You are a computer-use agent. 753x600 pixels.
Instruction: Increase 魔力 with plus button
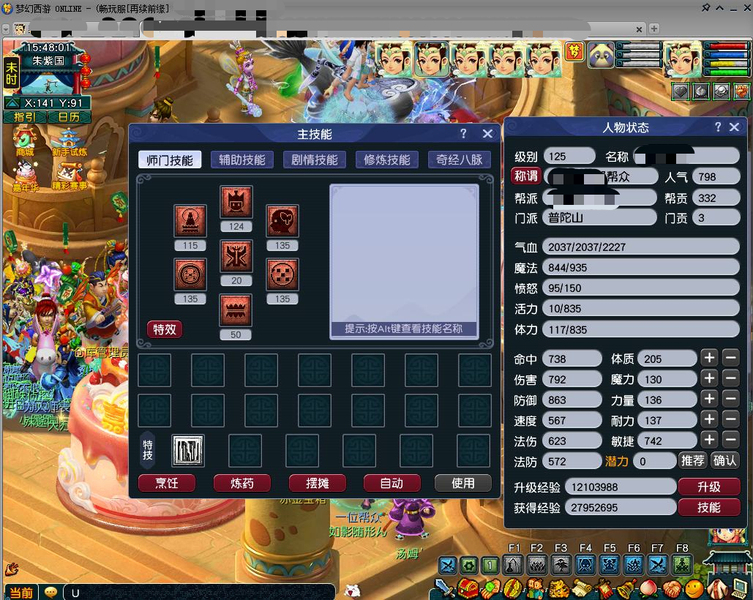[x=709, y=379]
